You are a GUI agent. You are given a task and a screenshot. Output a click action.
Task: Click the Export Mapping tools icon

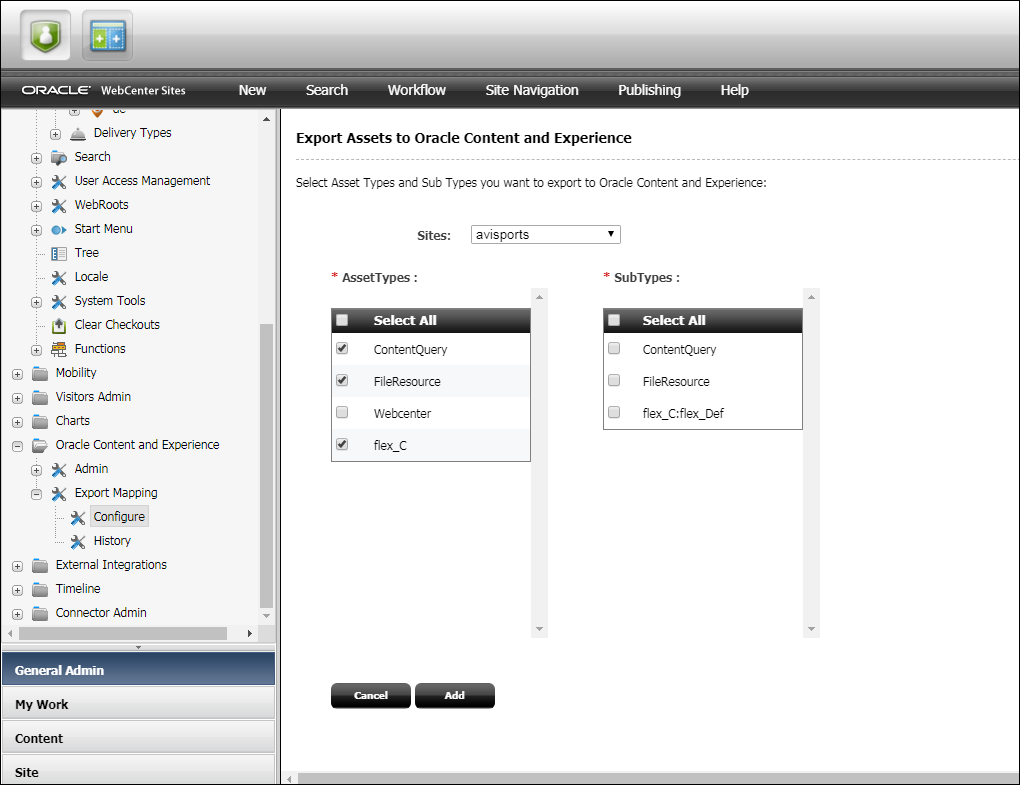[59, 494]
